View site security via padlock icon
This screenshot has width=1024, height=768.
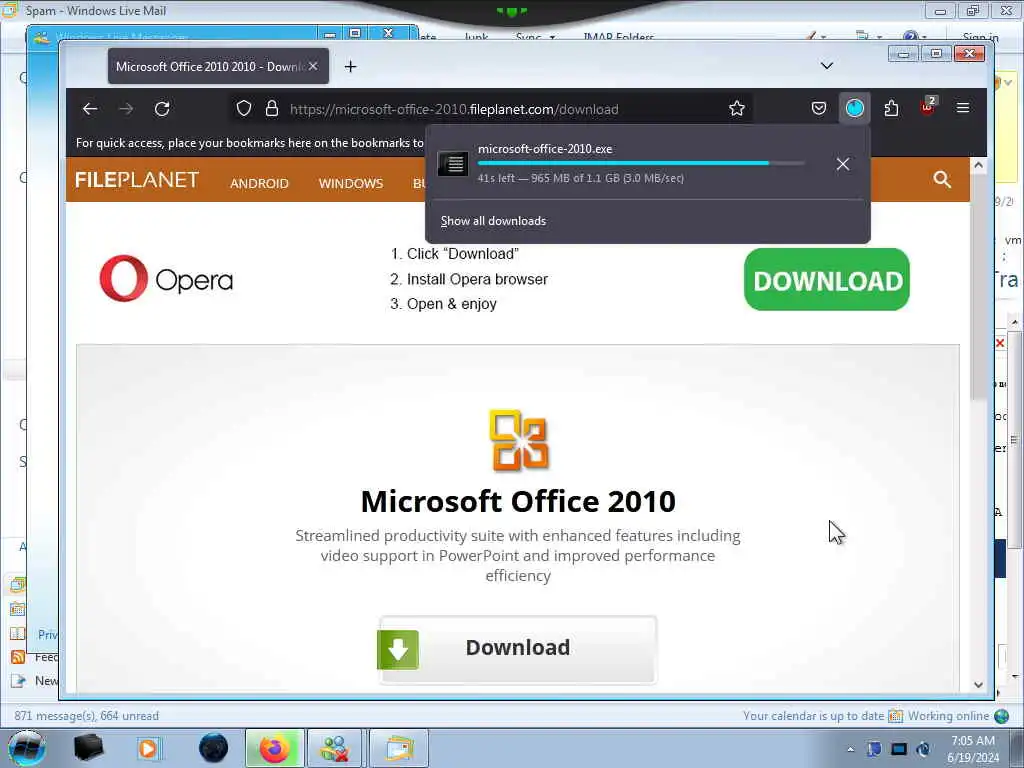[x=272, y=108]
